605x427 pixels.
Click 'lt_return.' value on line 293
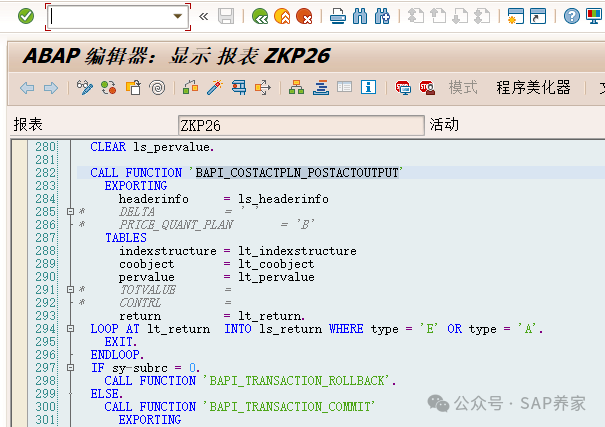[272, 316]
